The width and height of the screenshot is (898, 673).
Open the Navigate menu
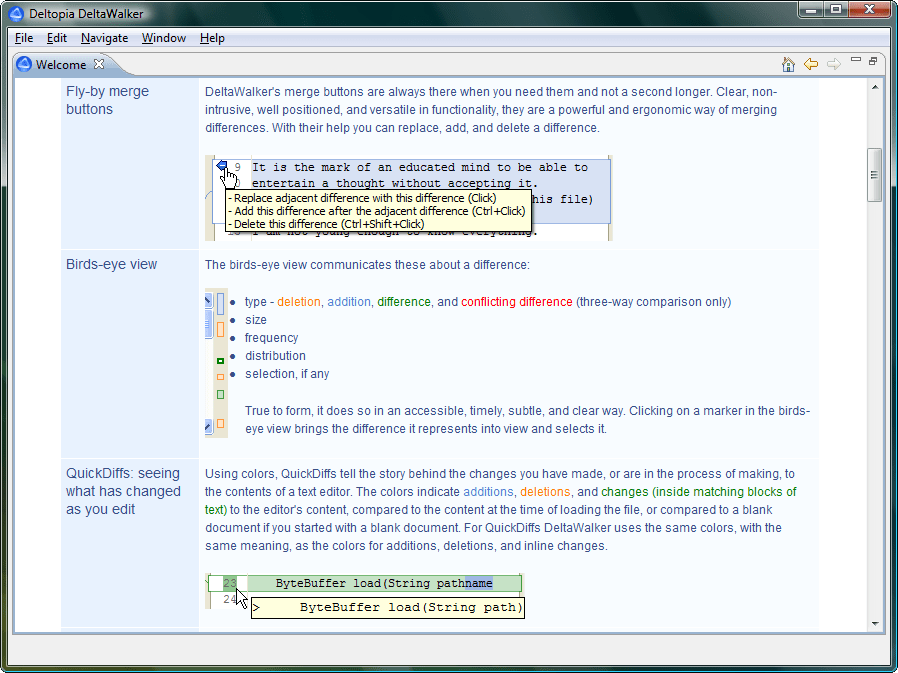[104, 38]
